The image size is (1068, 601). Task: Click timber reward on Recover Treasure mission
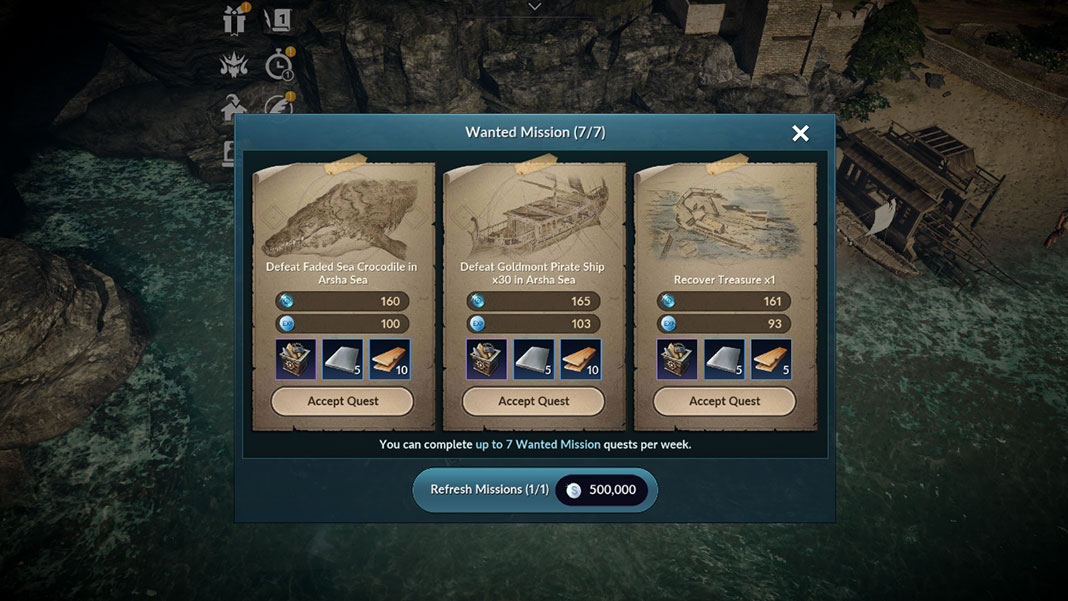772,359
